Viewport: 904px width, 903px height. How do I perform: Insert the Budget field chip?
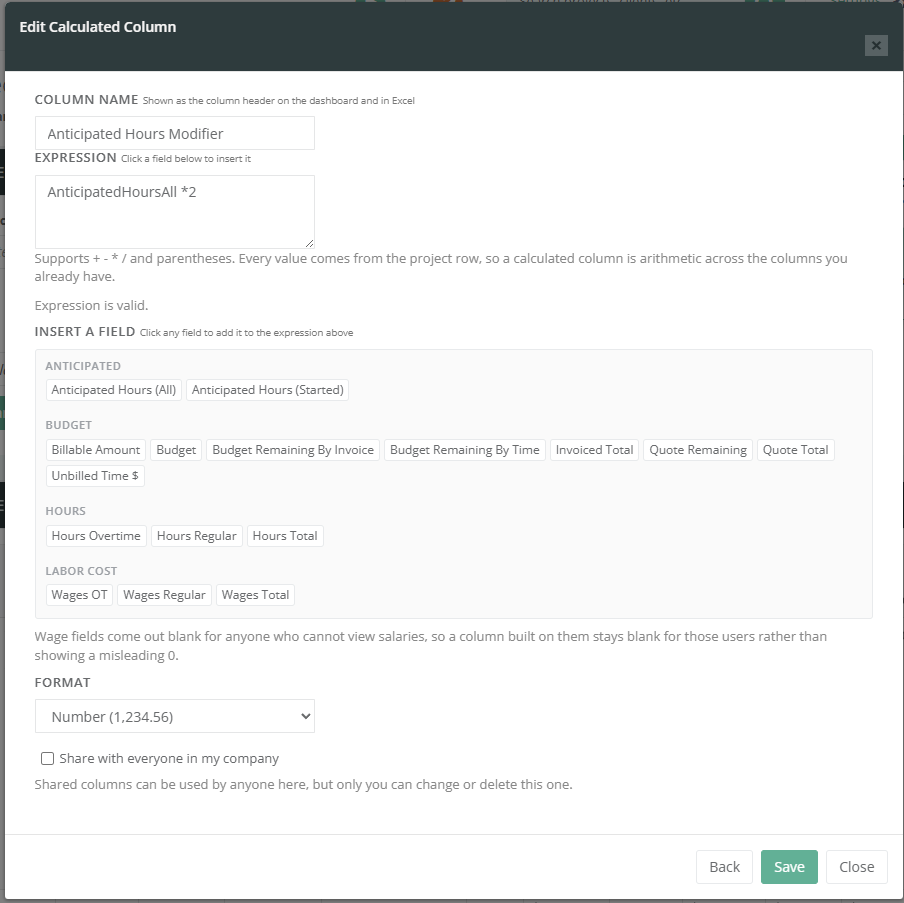[x=176, y=450]
